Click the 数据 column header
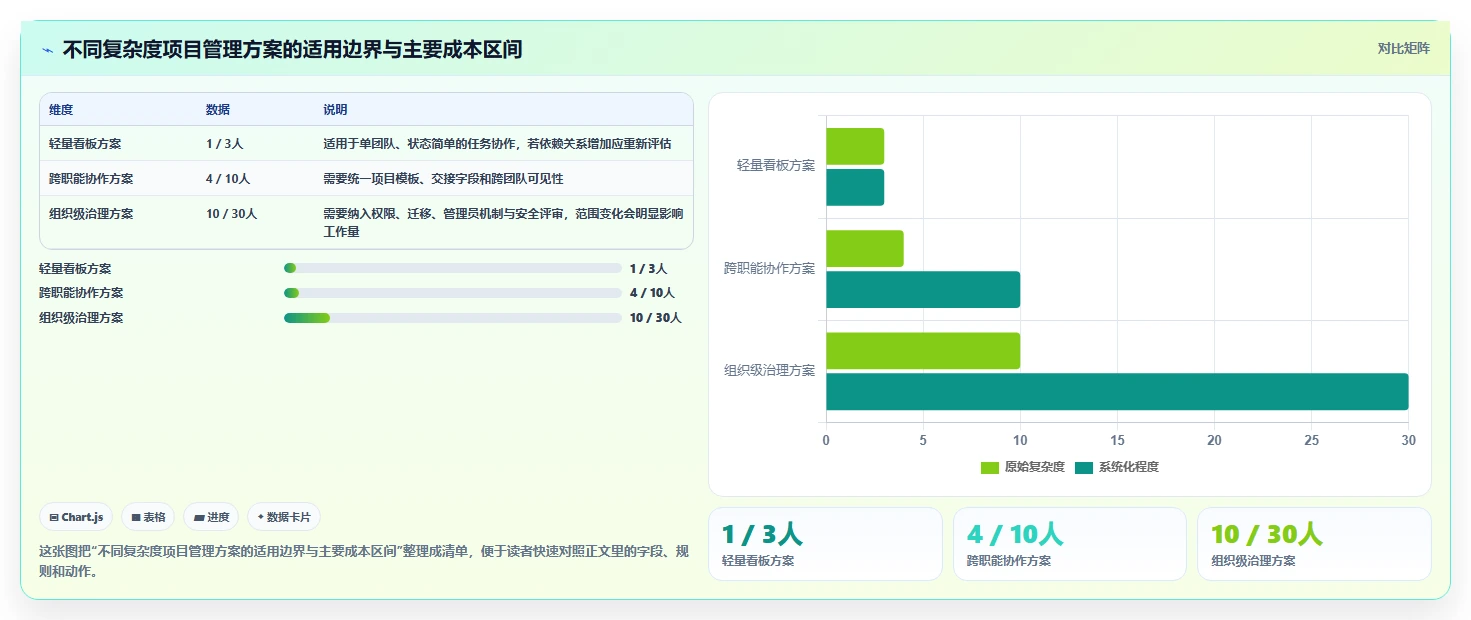Image resolution: width=1471 pixels, height=620 pixels. [218, 110]
